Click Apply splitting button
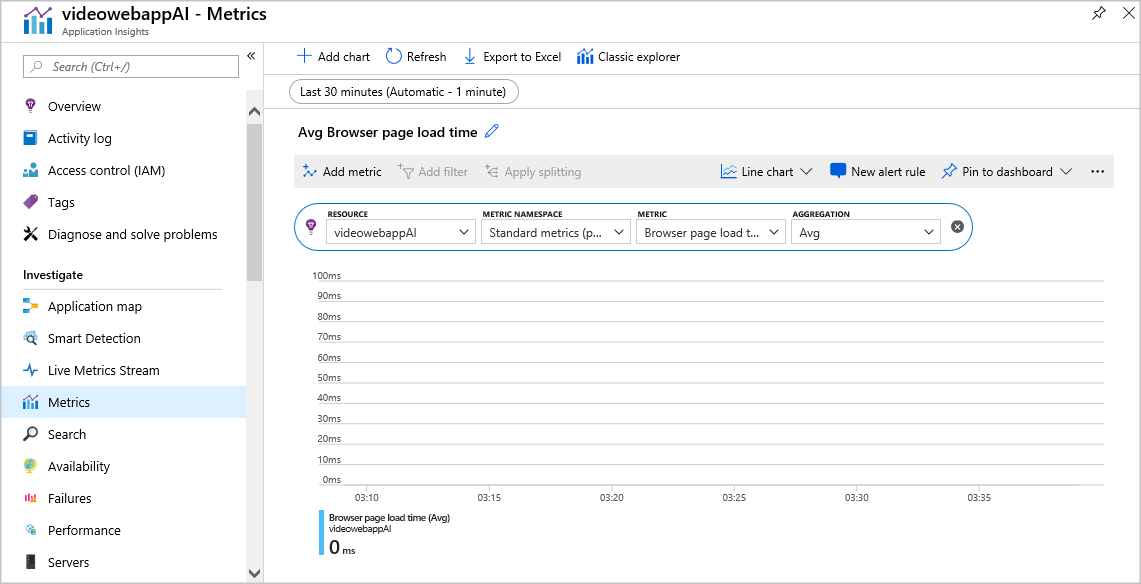Image resolution: width=1141 pixels, height=584 pixels. [x=533, y=172]
